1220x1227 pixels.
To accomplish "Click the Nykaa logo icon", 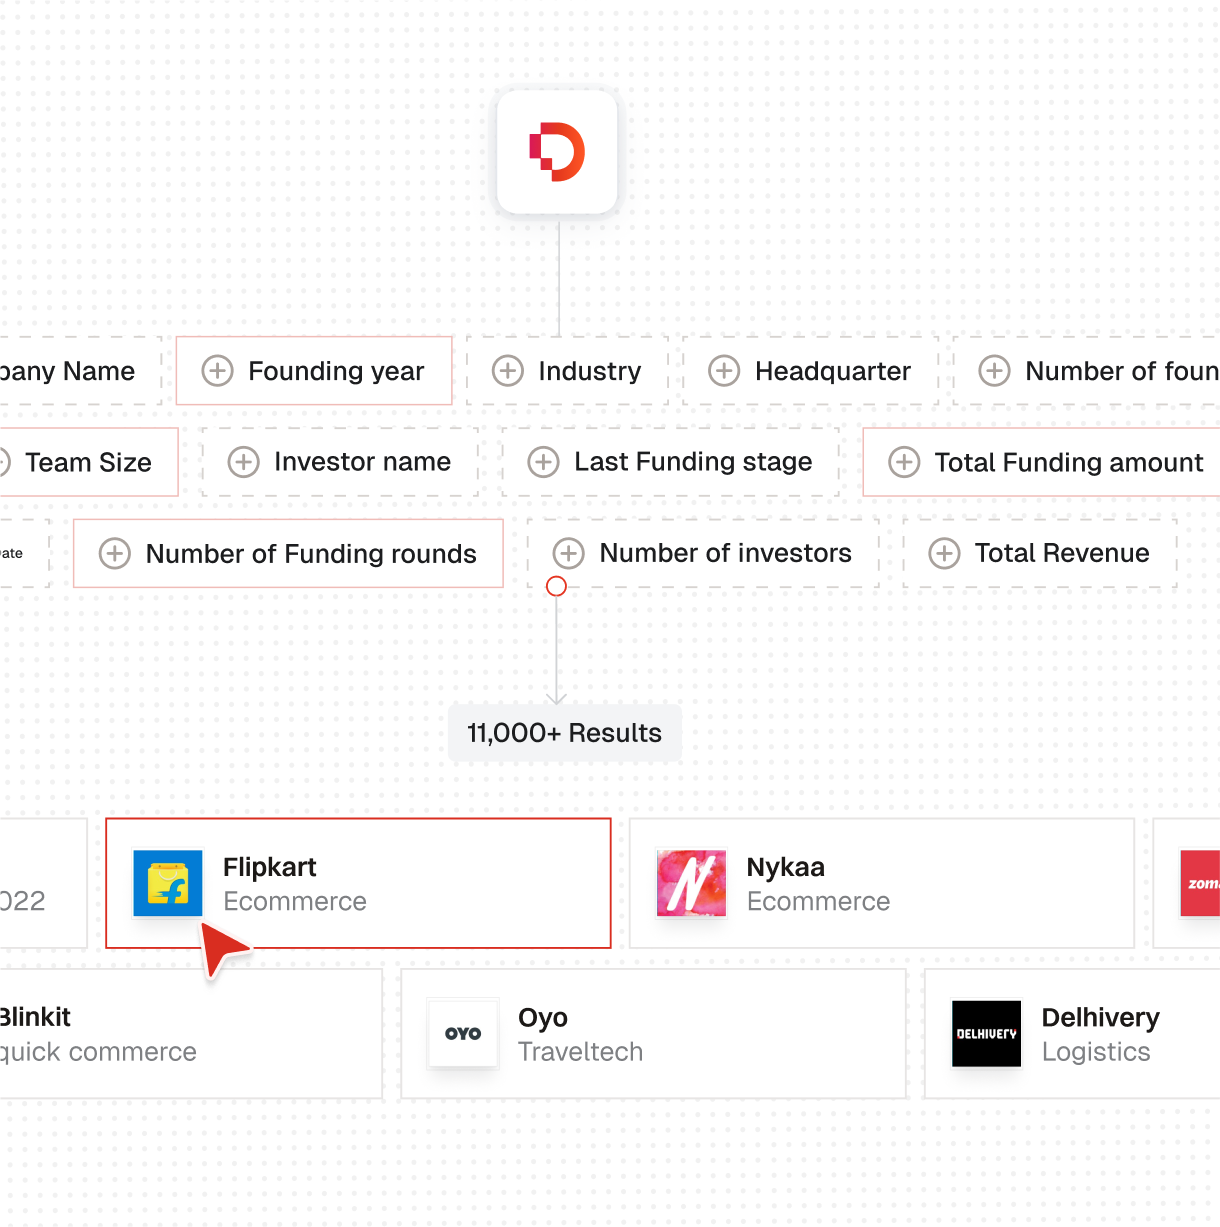I will (x=691, y=884).
